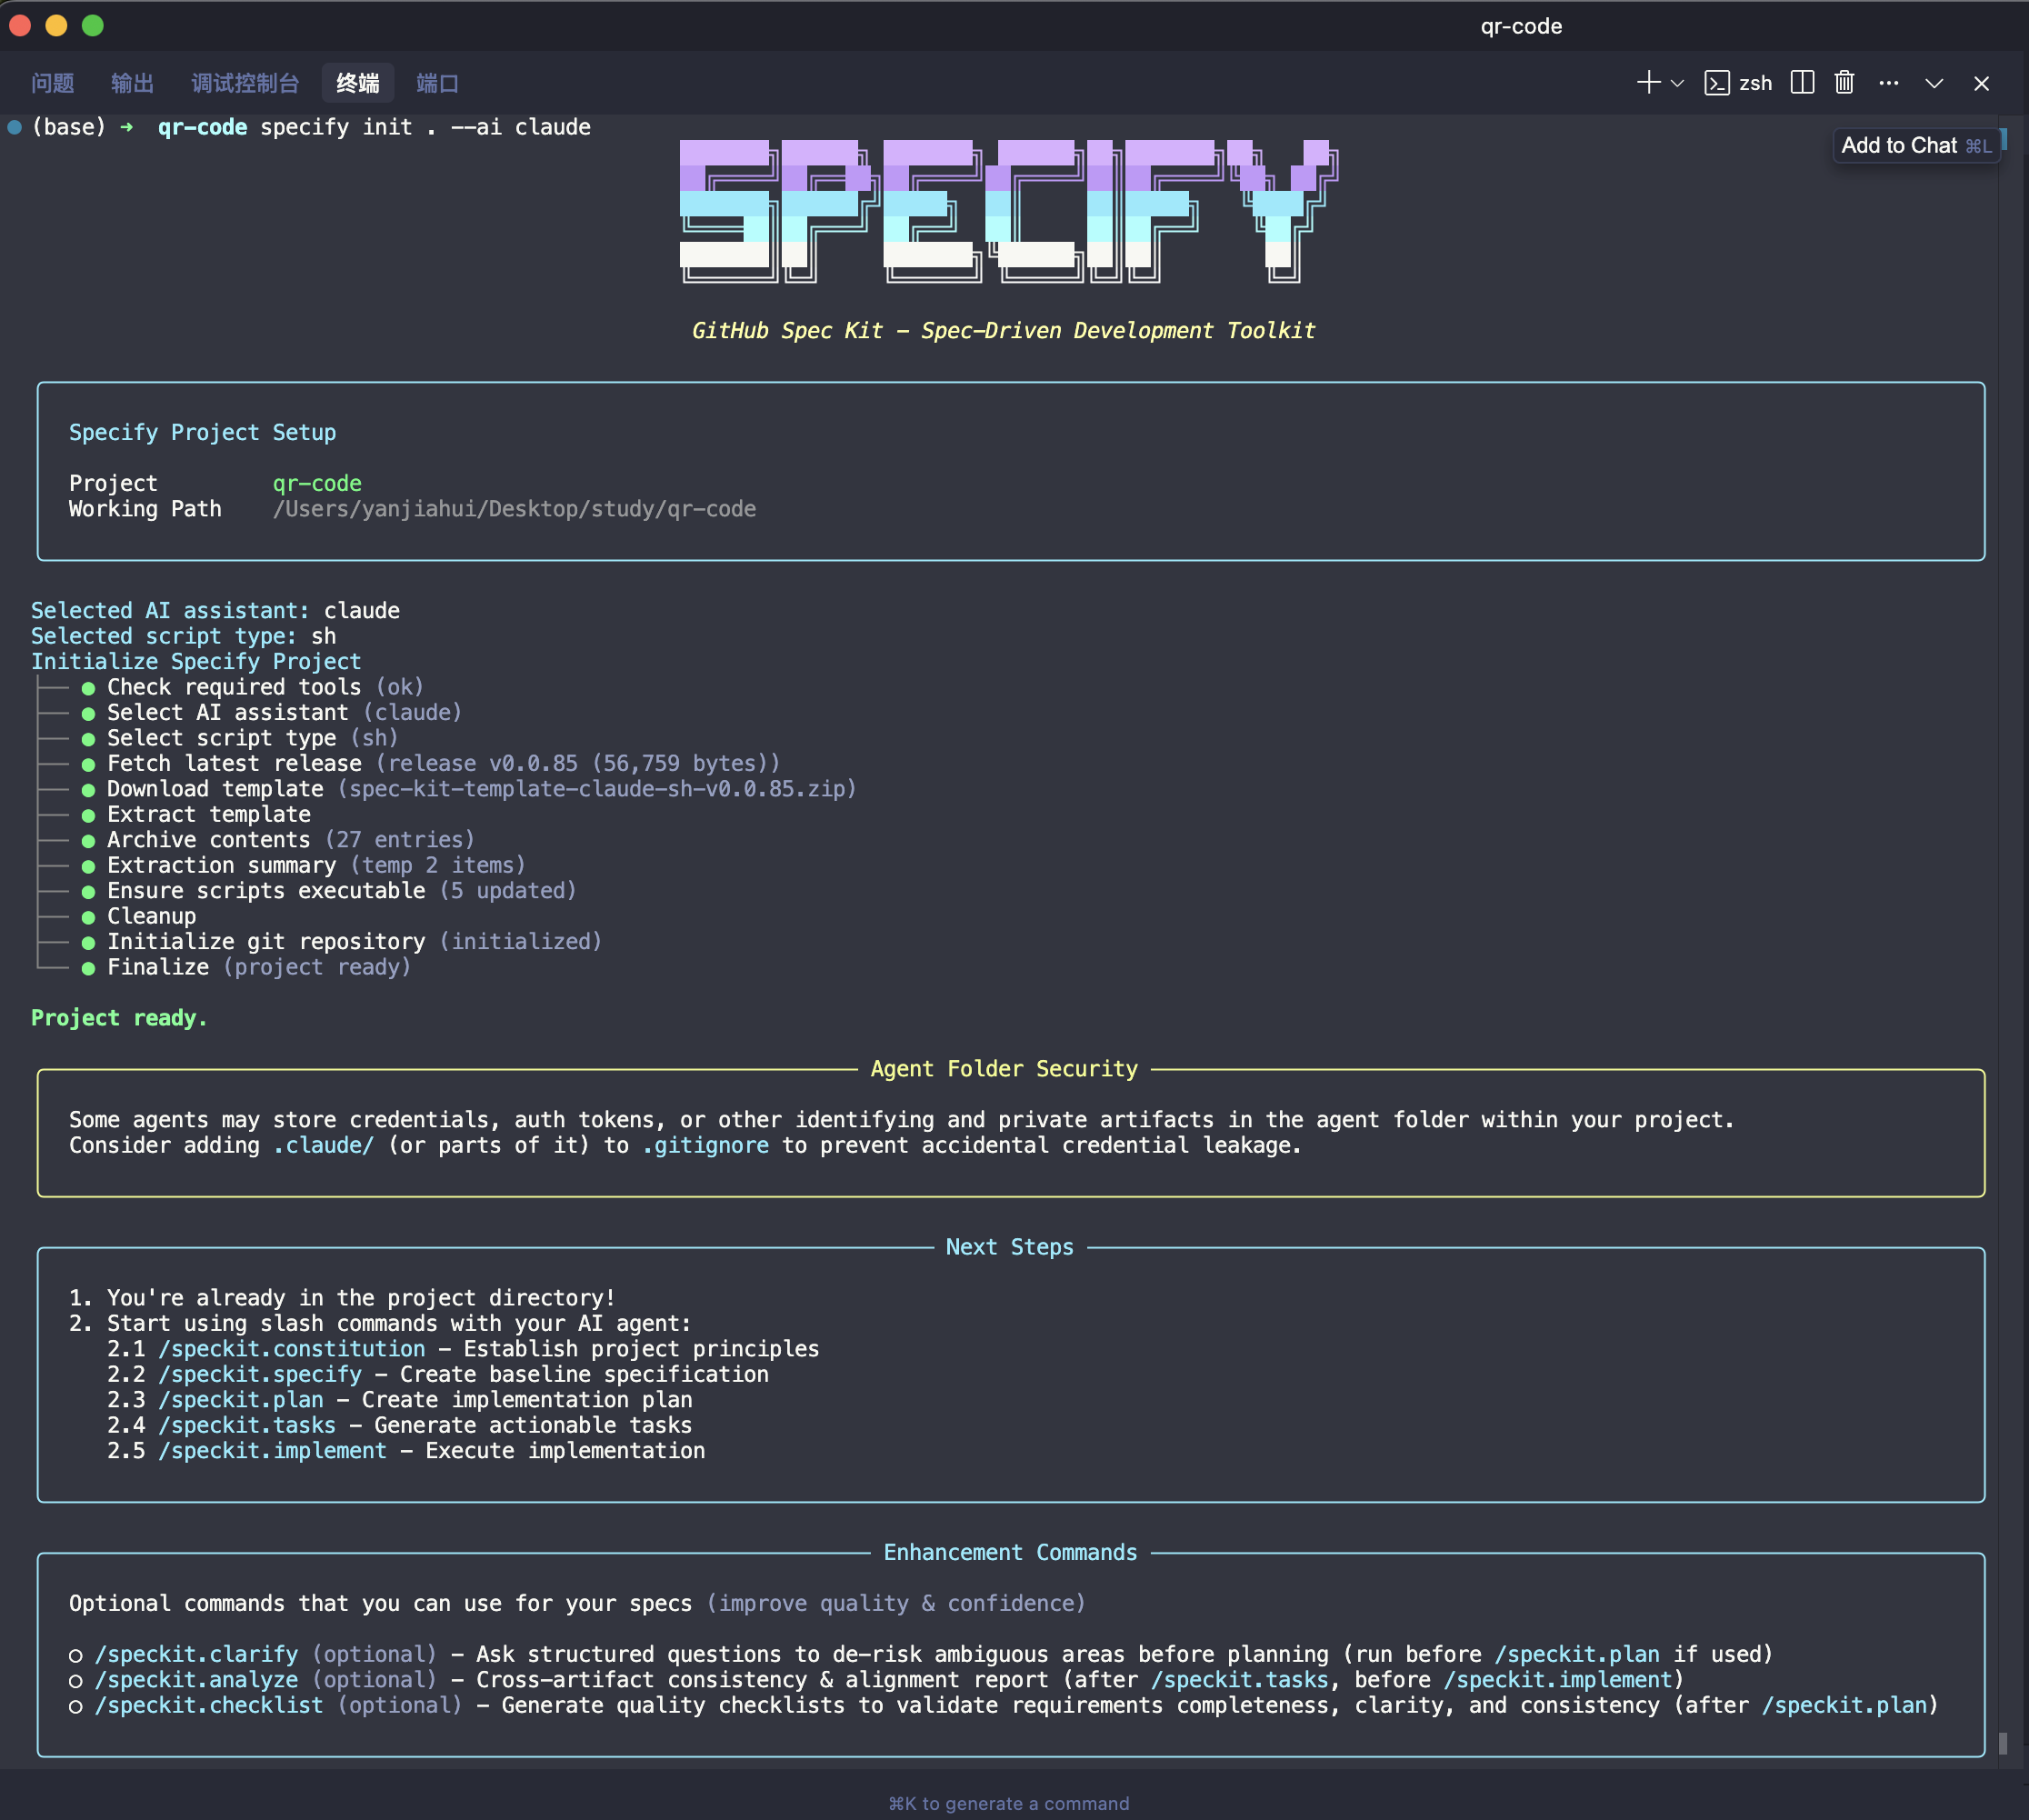The height and width of the screenshot is (1820, 2029).
Task: Open the terminal more actions ellipsis
Action: [x=1888, y=83]
